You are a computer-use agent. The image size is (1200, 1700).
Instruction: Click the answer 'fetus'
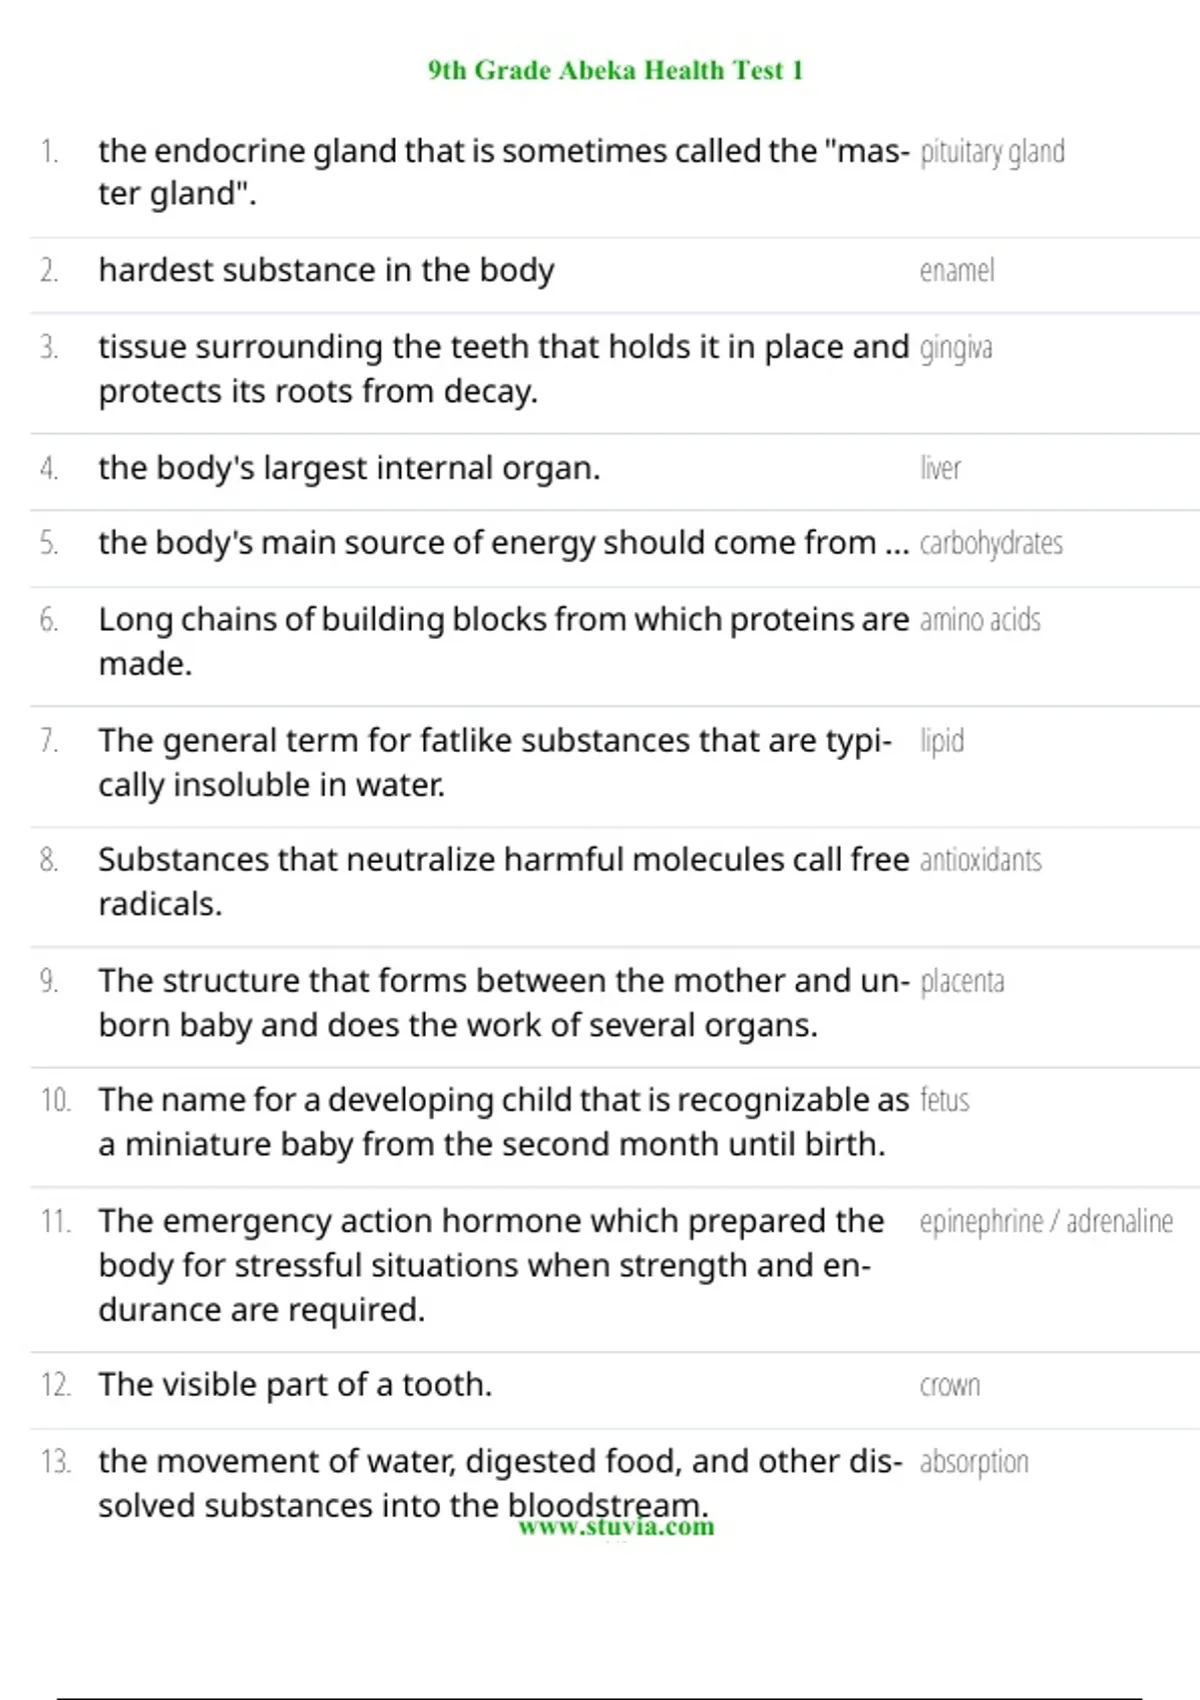click(x=945, y=1100)
